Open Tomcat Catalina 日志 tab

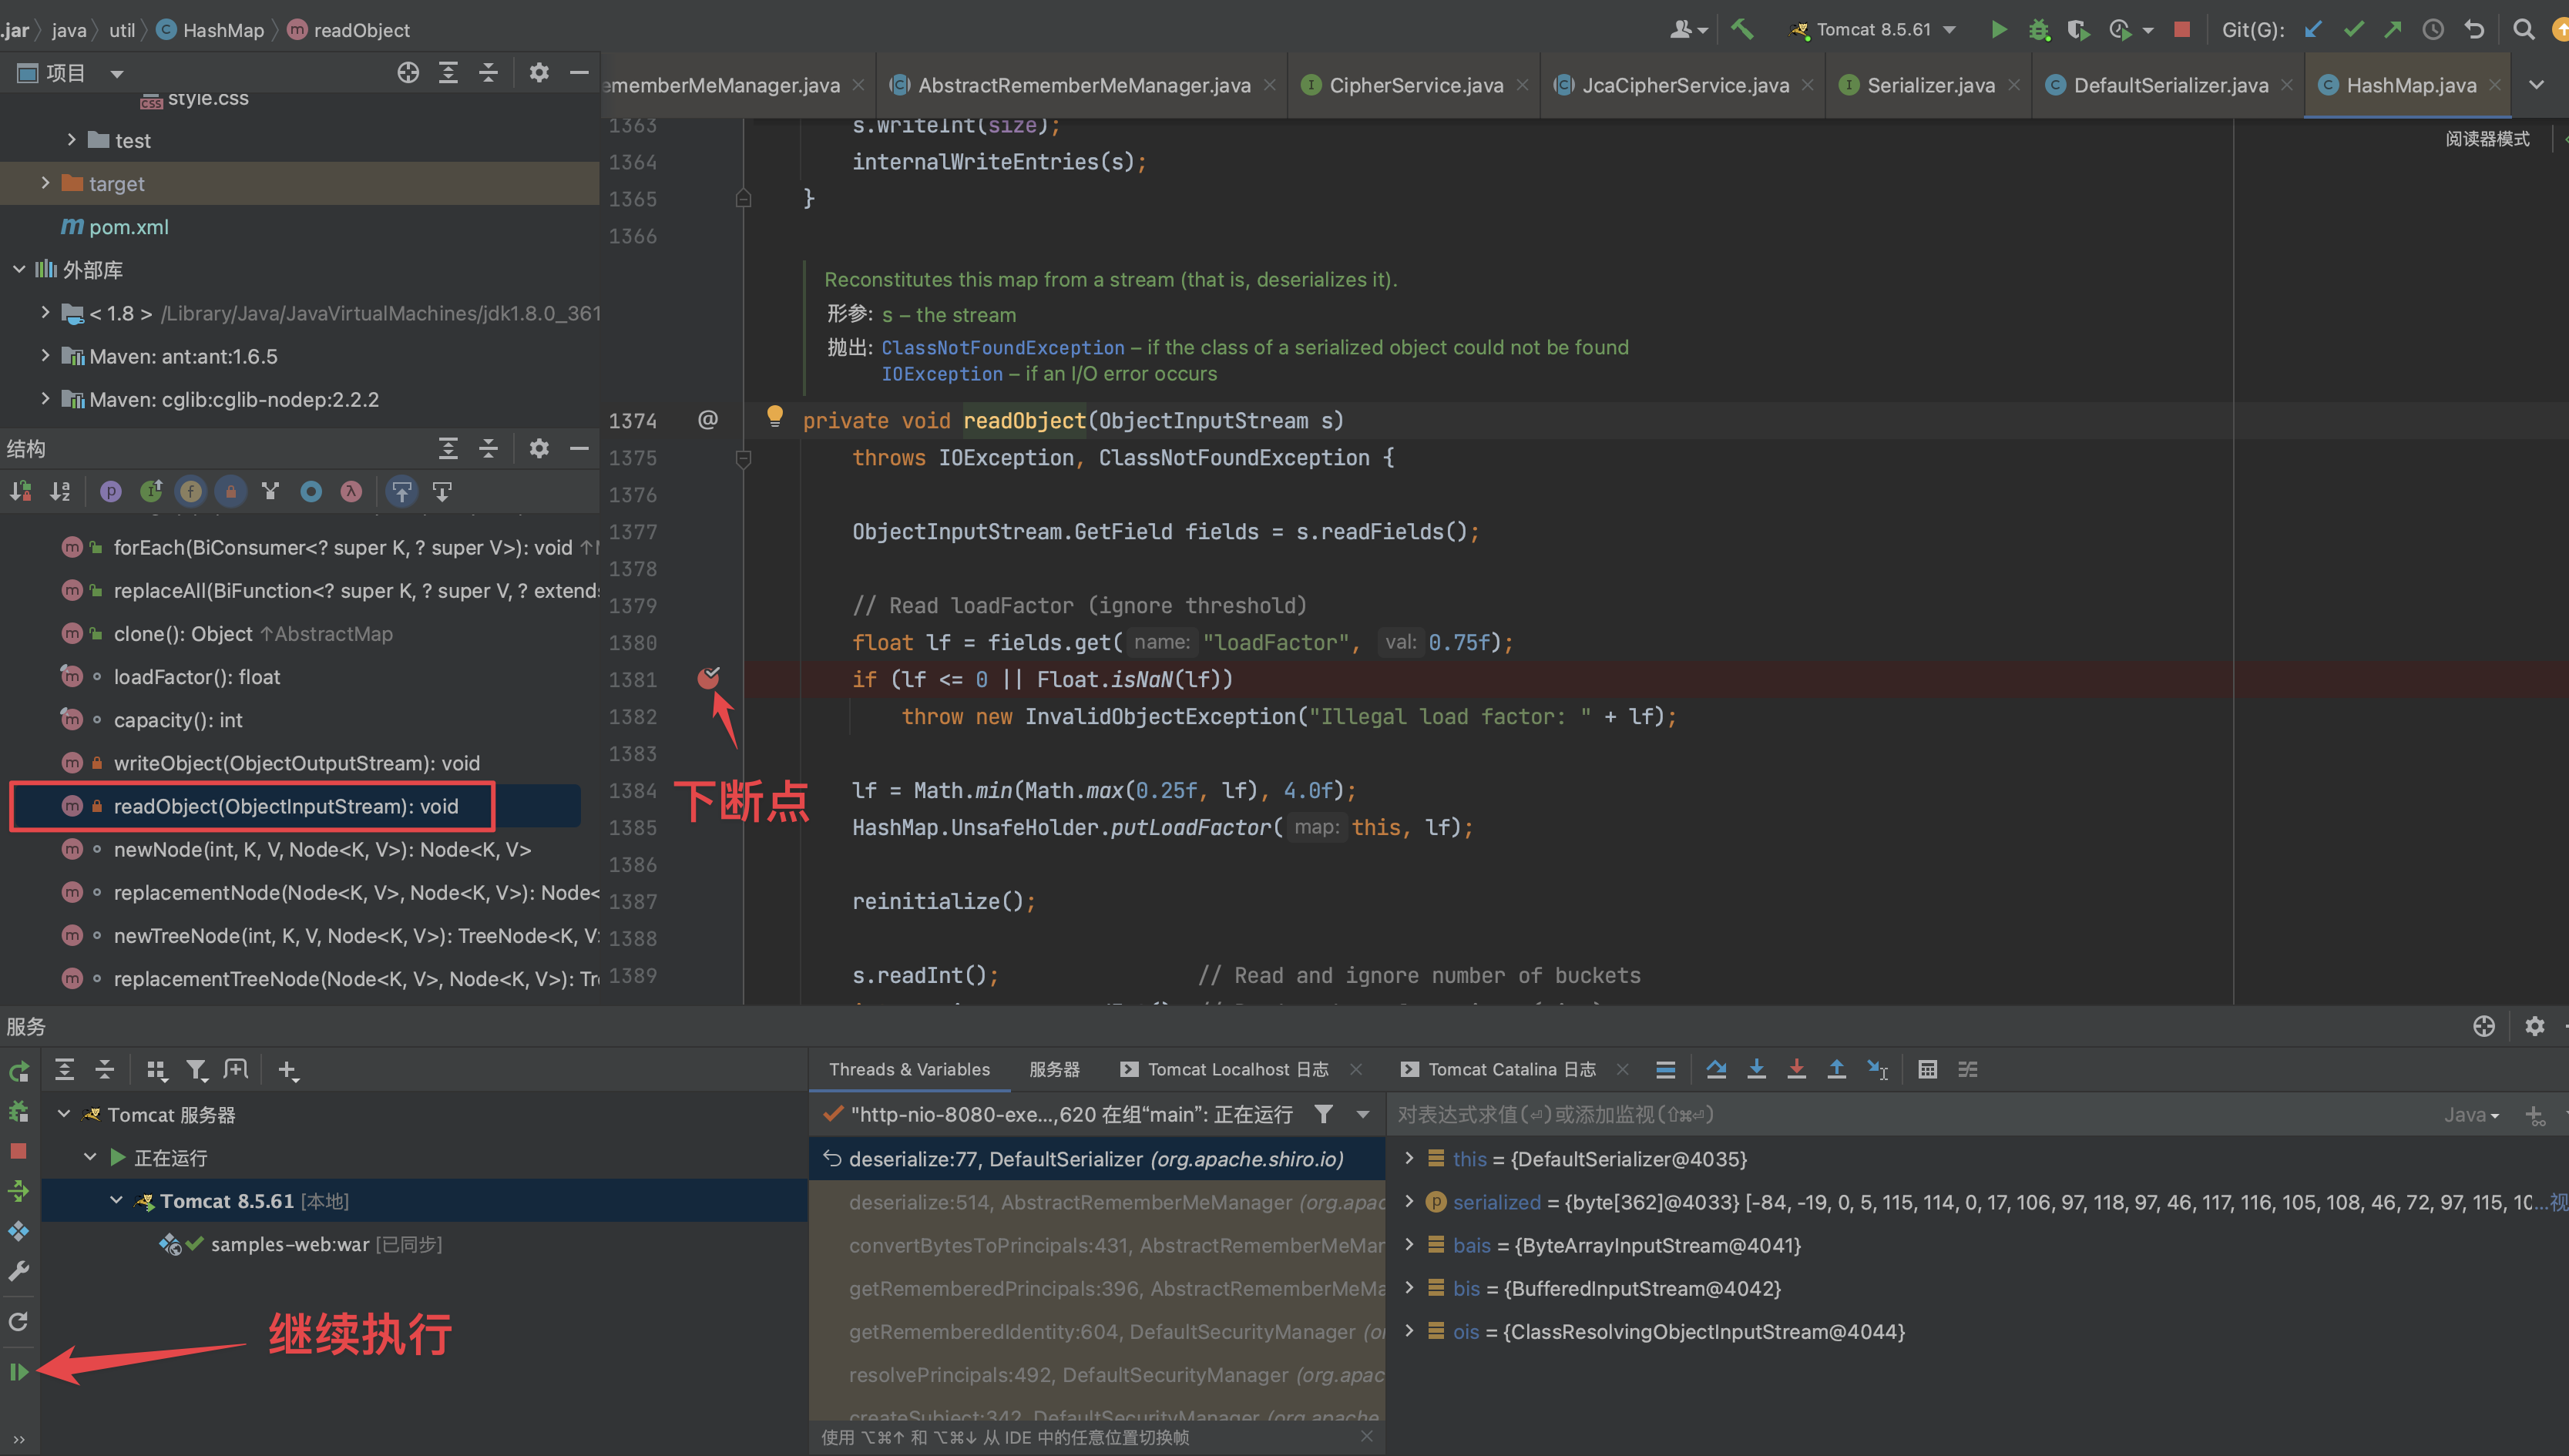1512,1069
